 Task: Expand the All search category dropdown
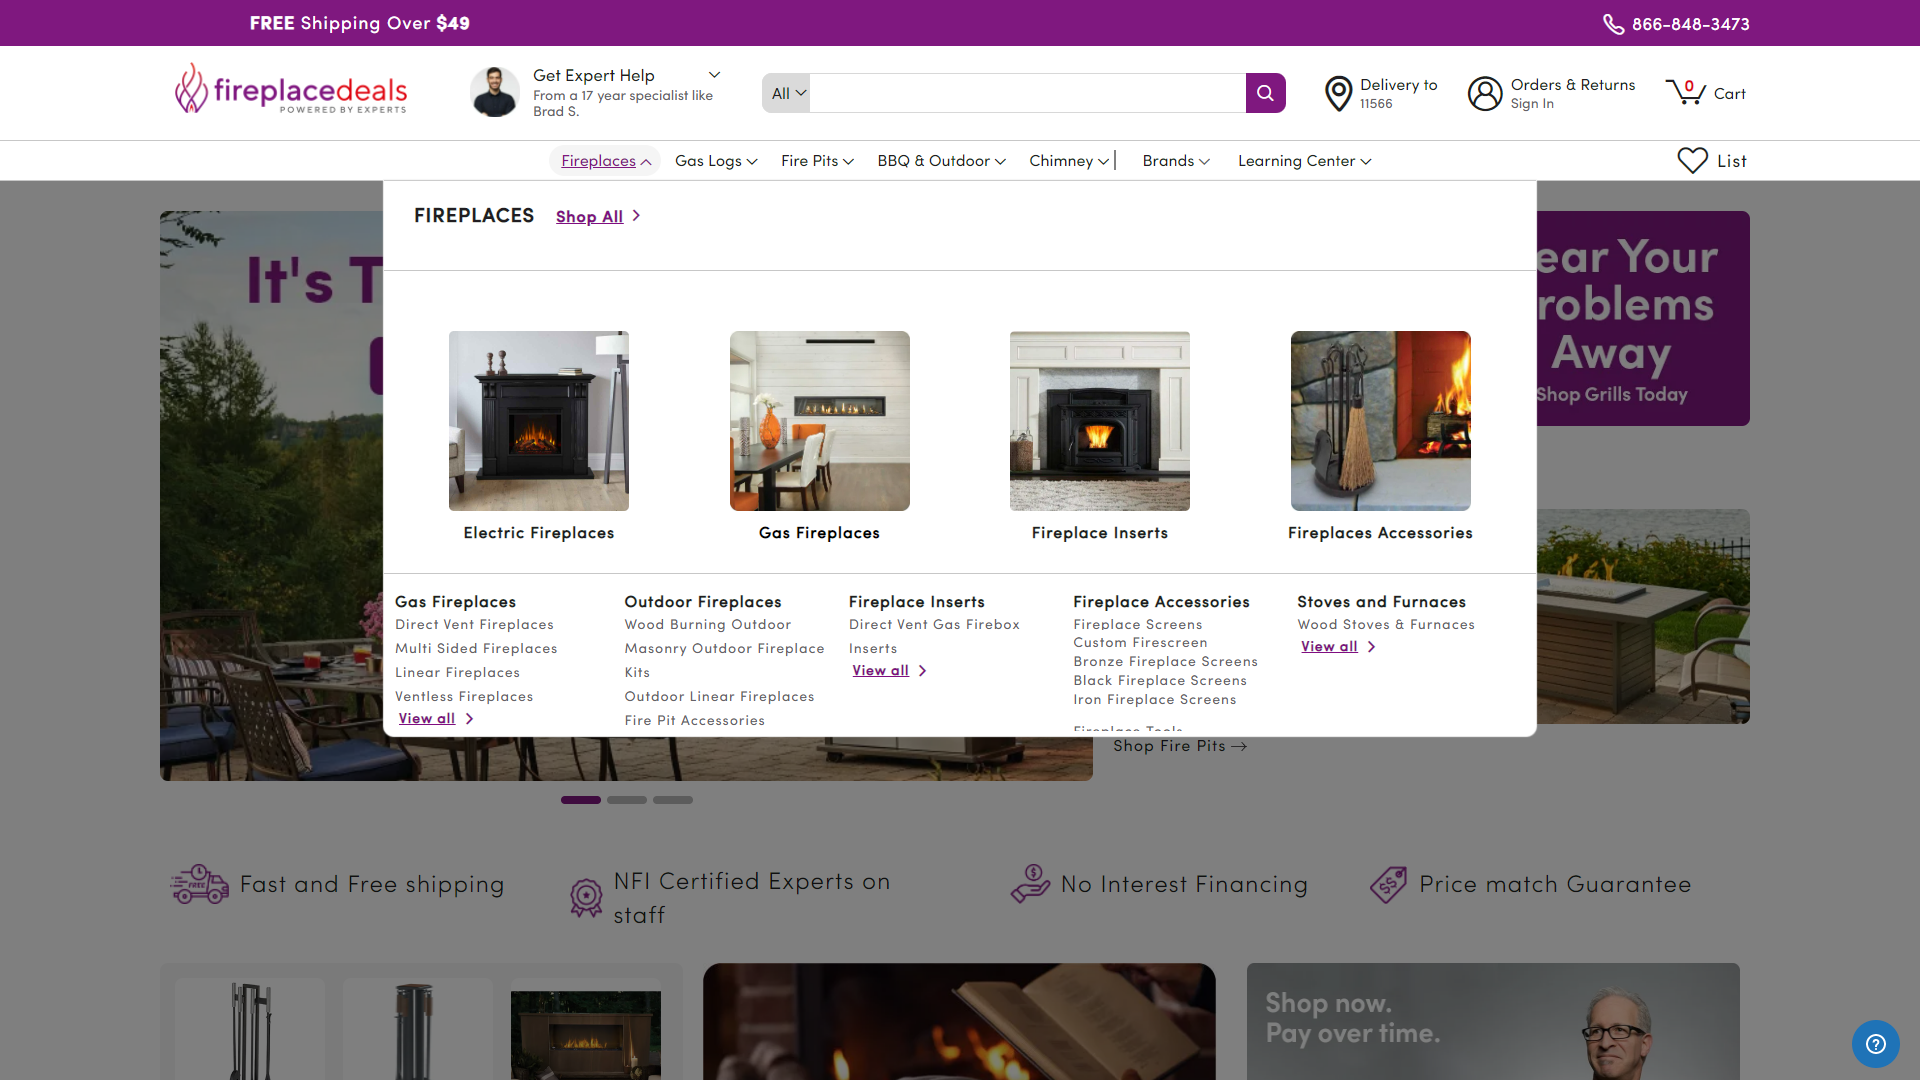787,93
